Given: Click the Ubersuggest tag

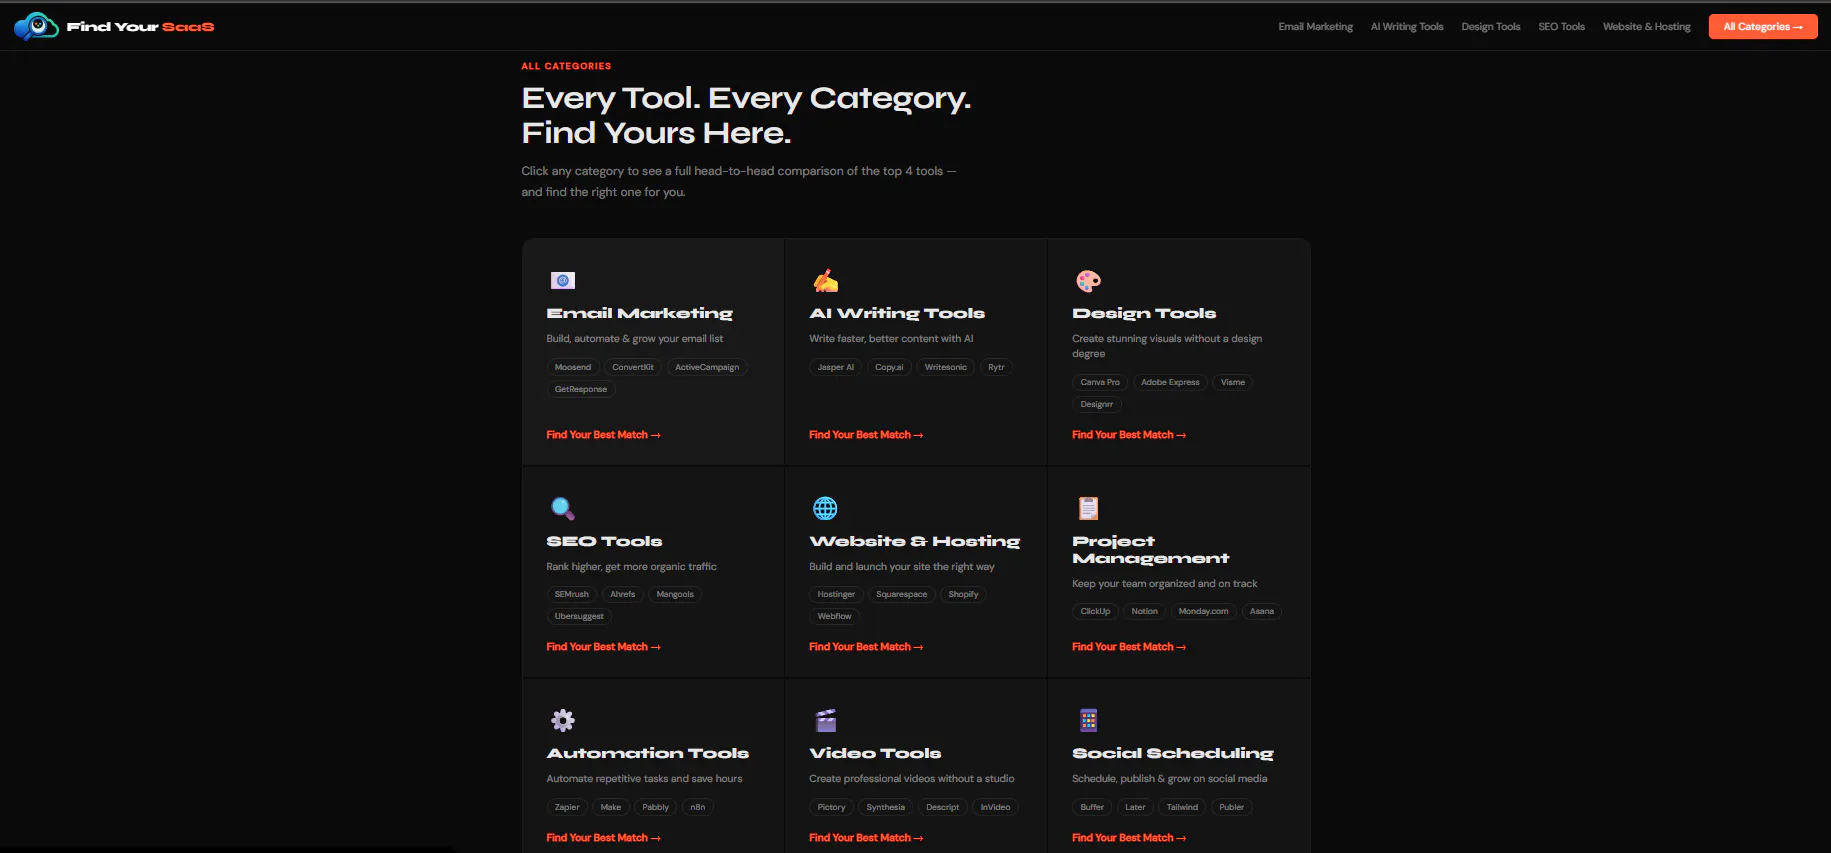Looking at the screenshot, I should point(579,616).
